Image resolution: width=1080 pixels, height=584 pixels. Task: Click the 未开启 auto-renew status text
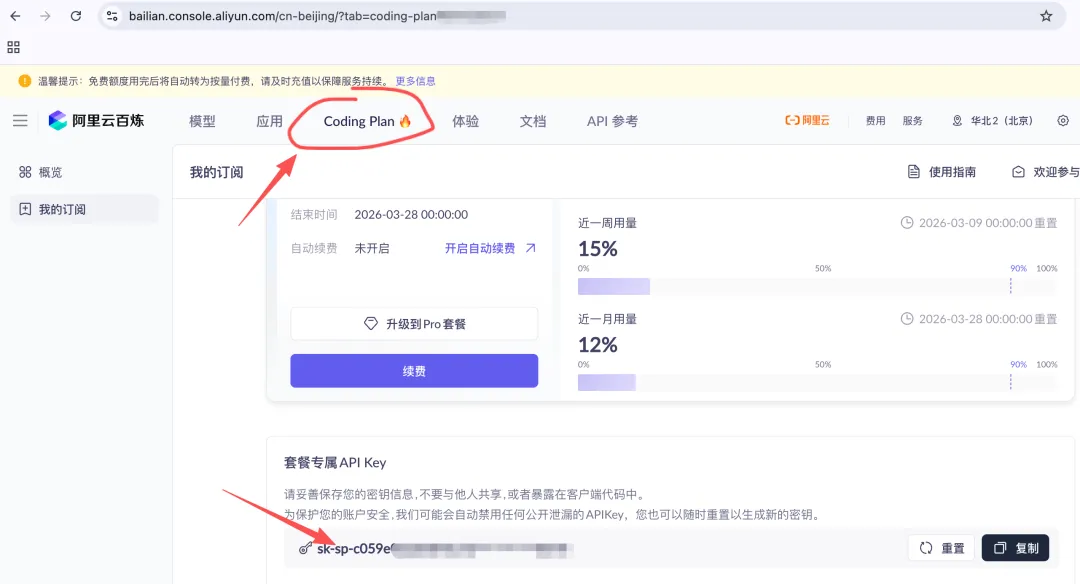[372, 248]
